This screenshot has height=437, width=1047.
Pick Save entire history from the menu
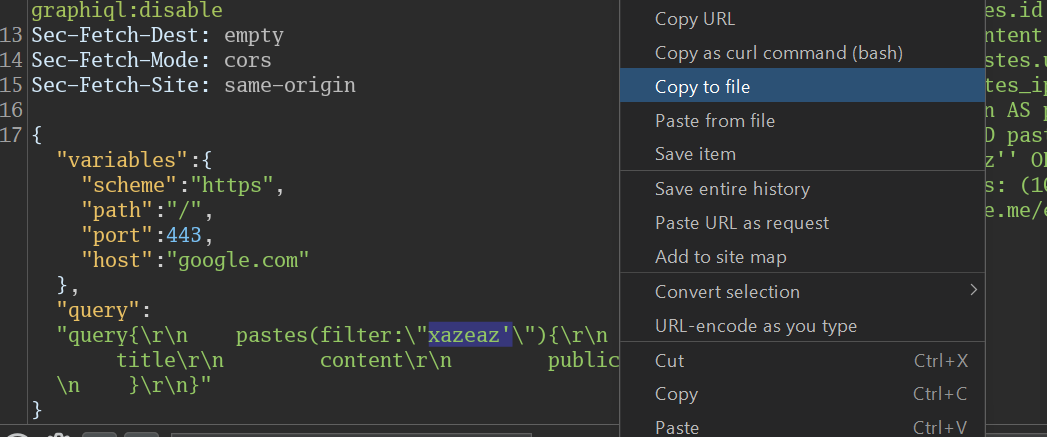(802, 189)
